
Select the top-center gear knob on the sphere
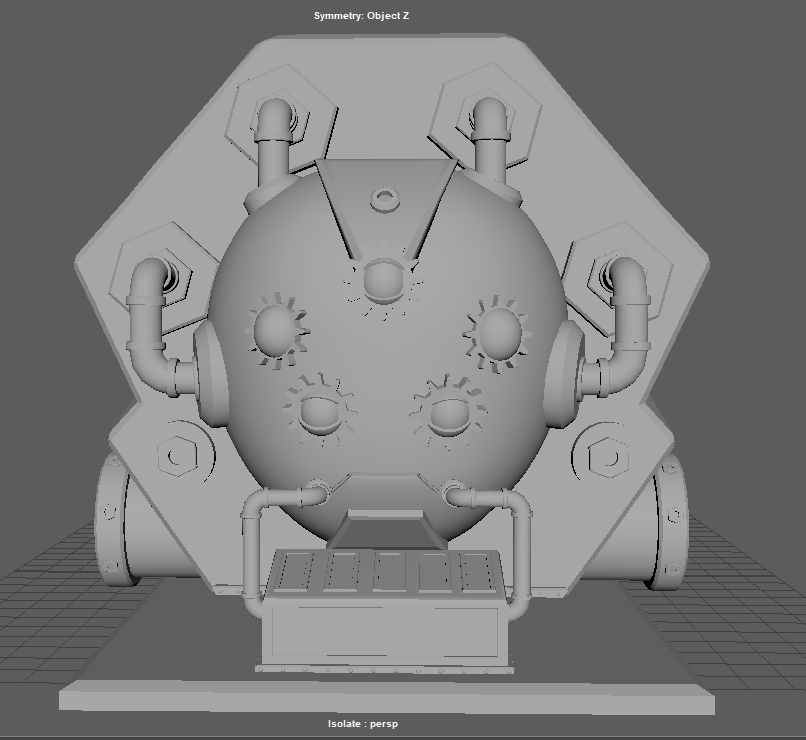(x=383, y=281)
